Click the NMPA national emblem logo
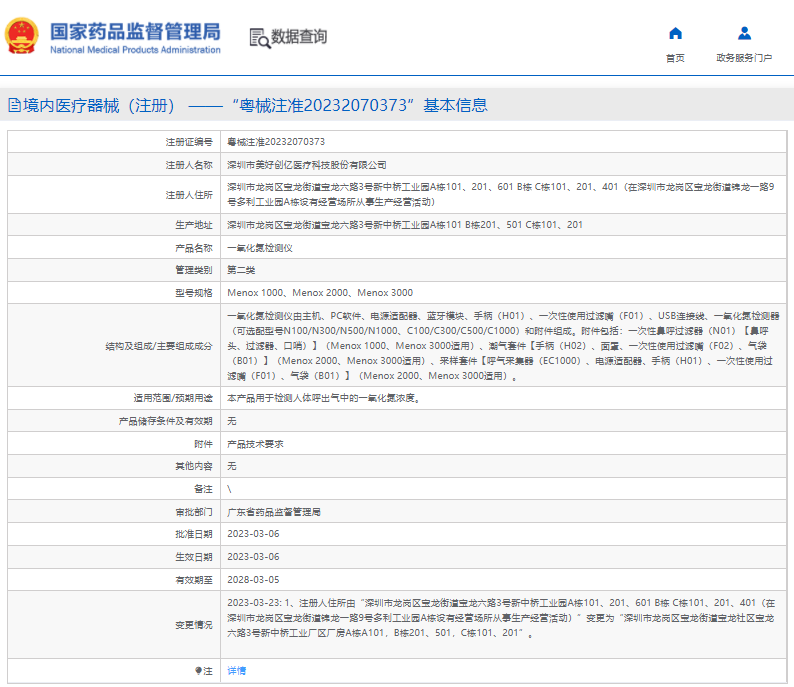Image resolution: width=794 pixels, height=687 pixels. [21, 36]
